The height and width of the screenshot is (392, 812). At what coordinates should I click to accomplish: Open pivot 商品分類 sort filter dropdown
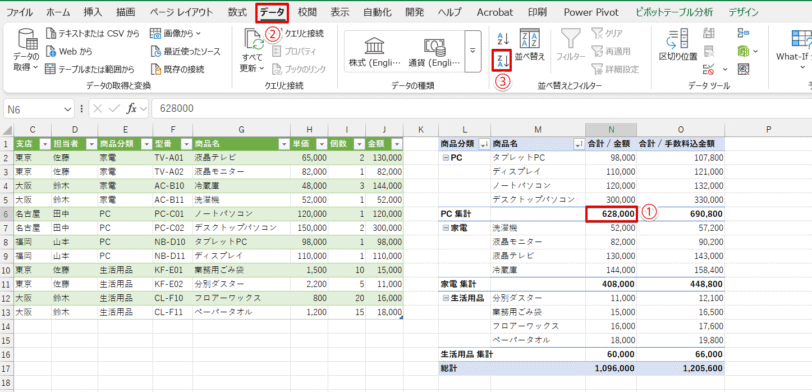pos(484,144)
